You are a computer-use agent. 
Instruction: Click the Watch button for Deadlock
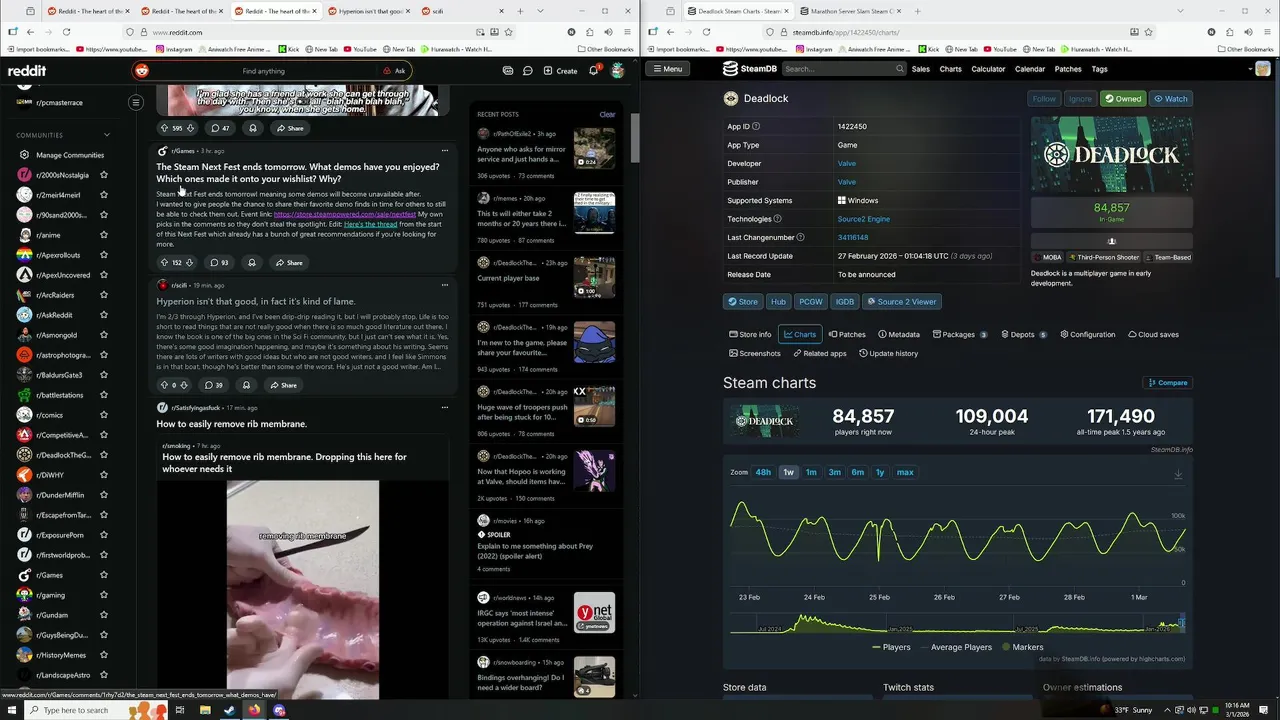1170,99
